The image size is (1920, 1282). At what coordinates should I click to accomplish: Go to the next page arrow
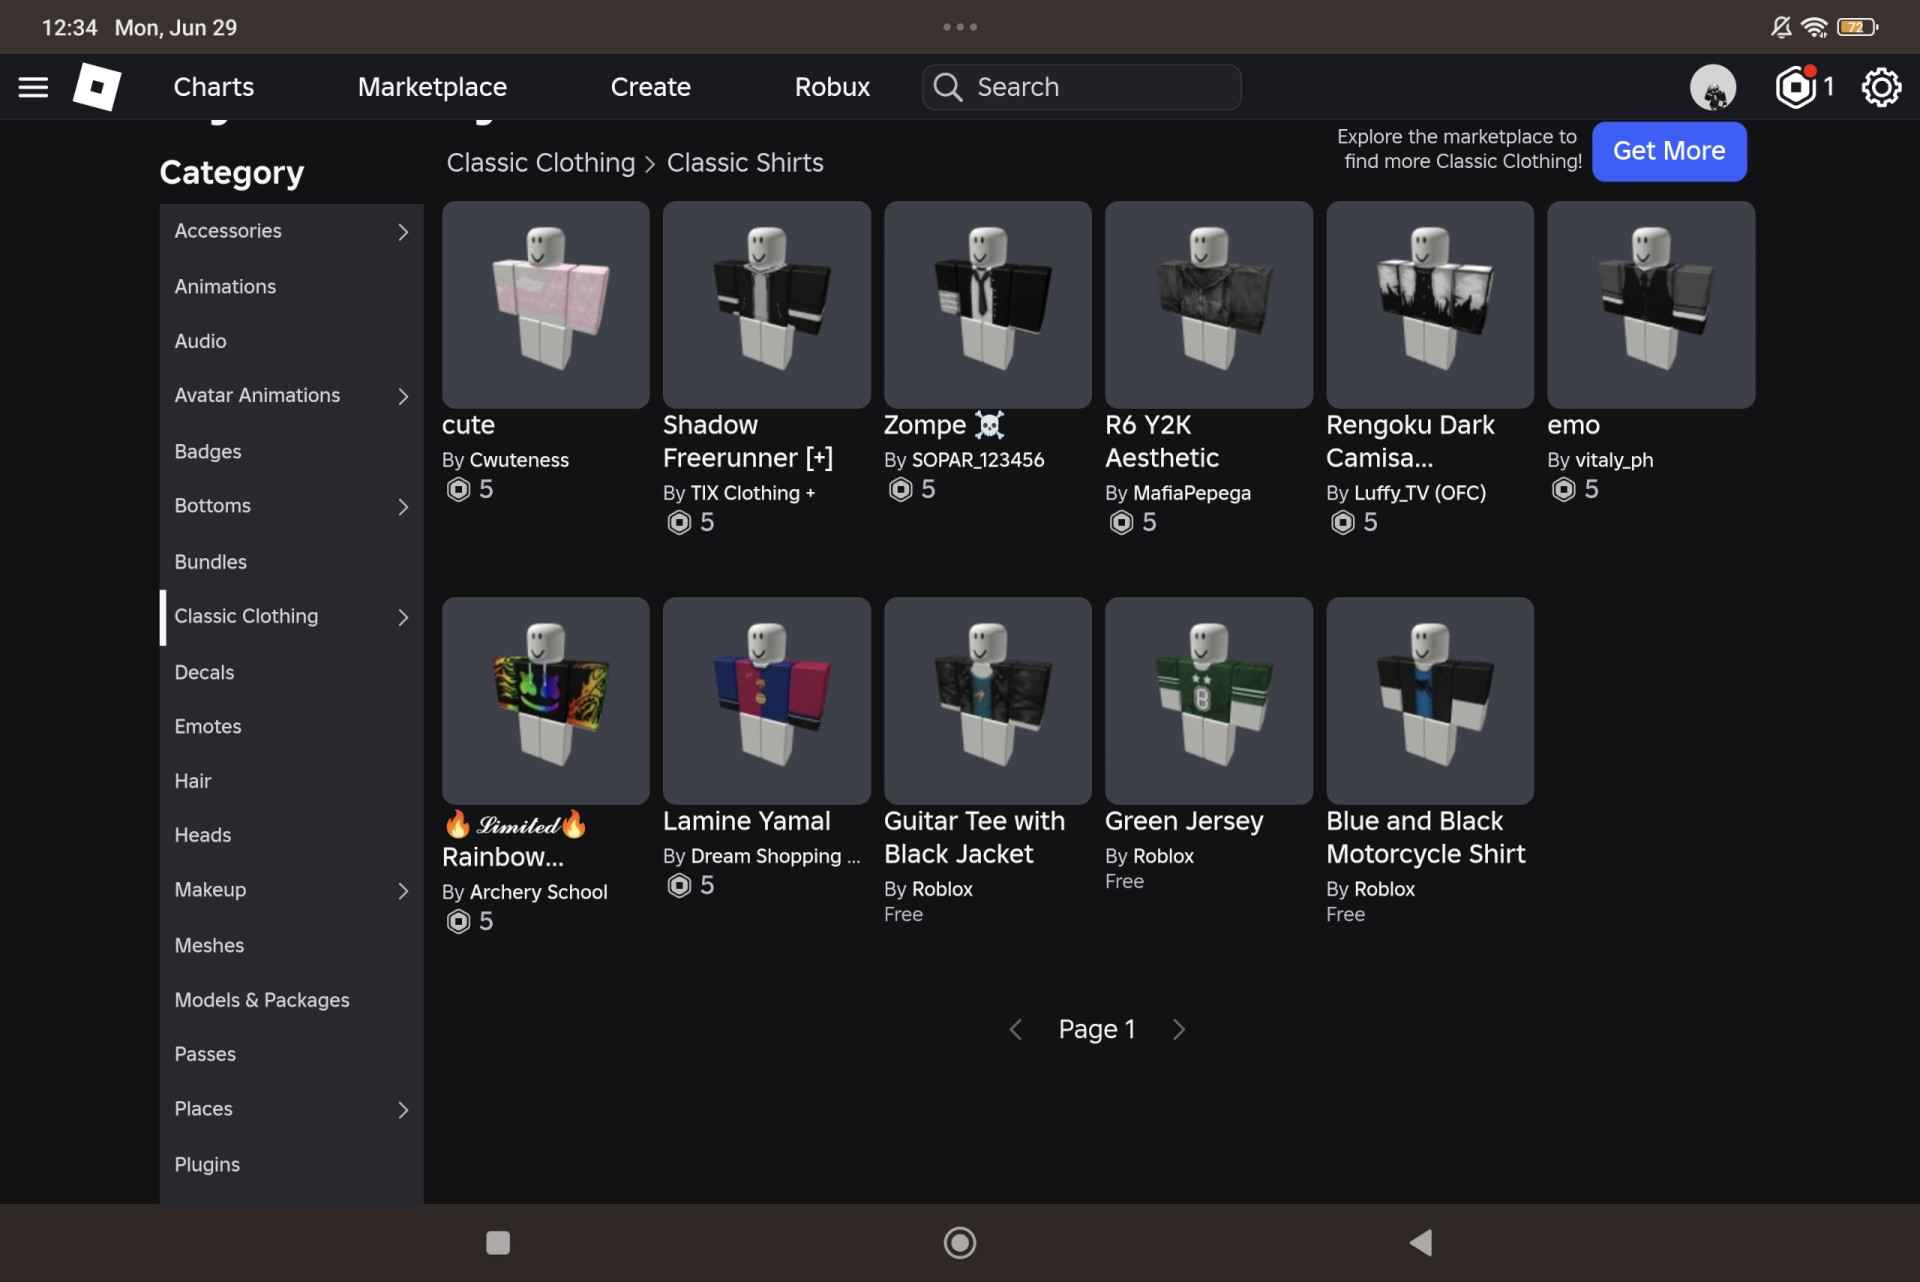point(1179,1030)
